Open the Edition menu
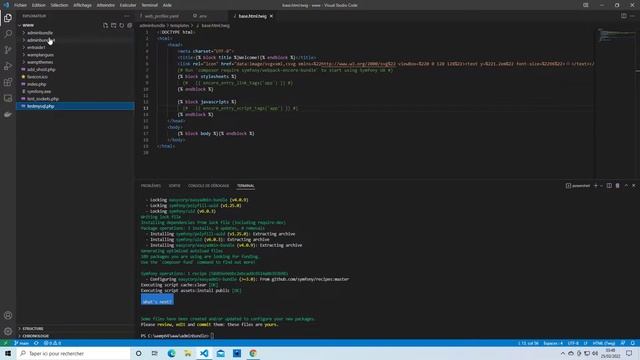This screenshot has width=640, height=360. [x=38, y=5]
